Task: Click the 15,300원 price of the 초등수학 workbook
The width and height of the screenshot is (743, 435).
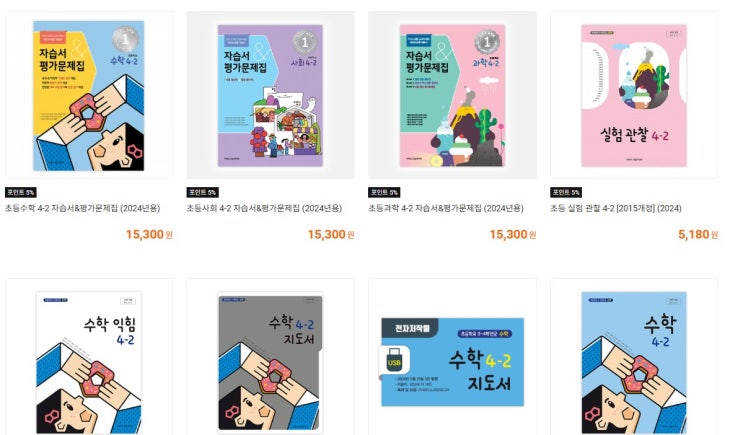Action: pos(149,235)
